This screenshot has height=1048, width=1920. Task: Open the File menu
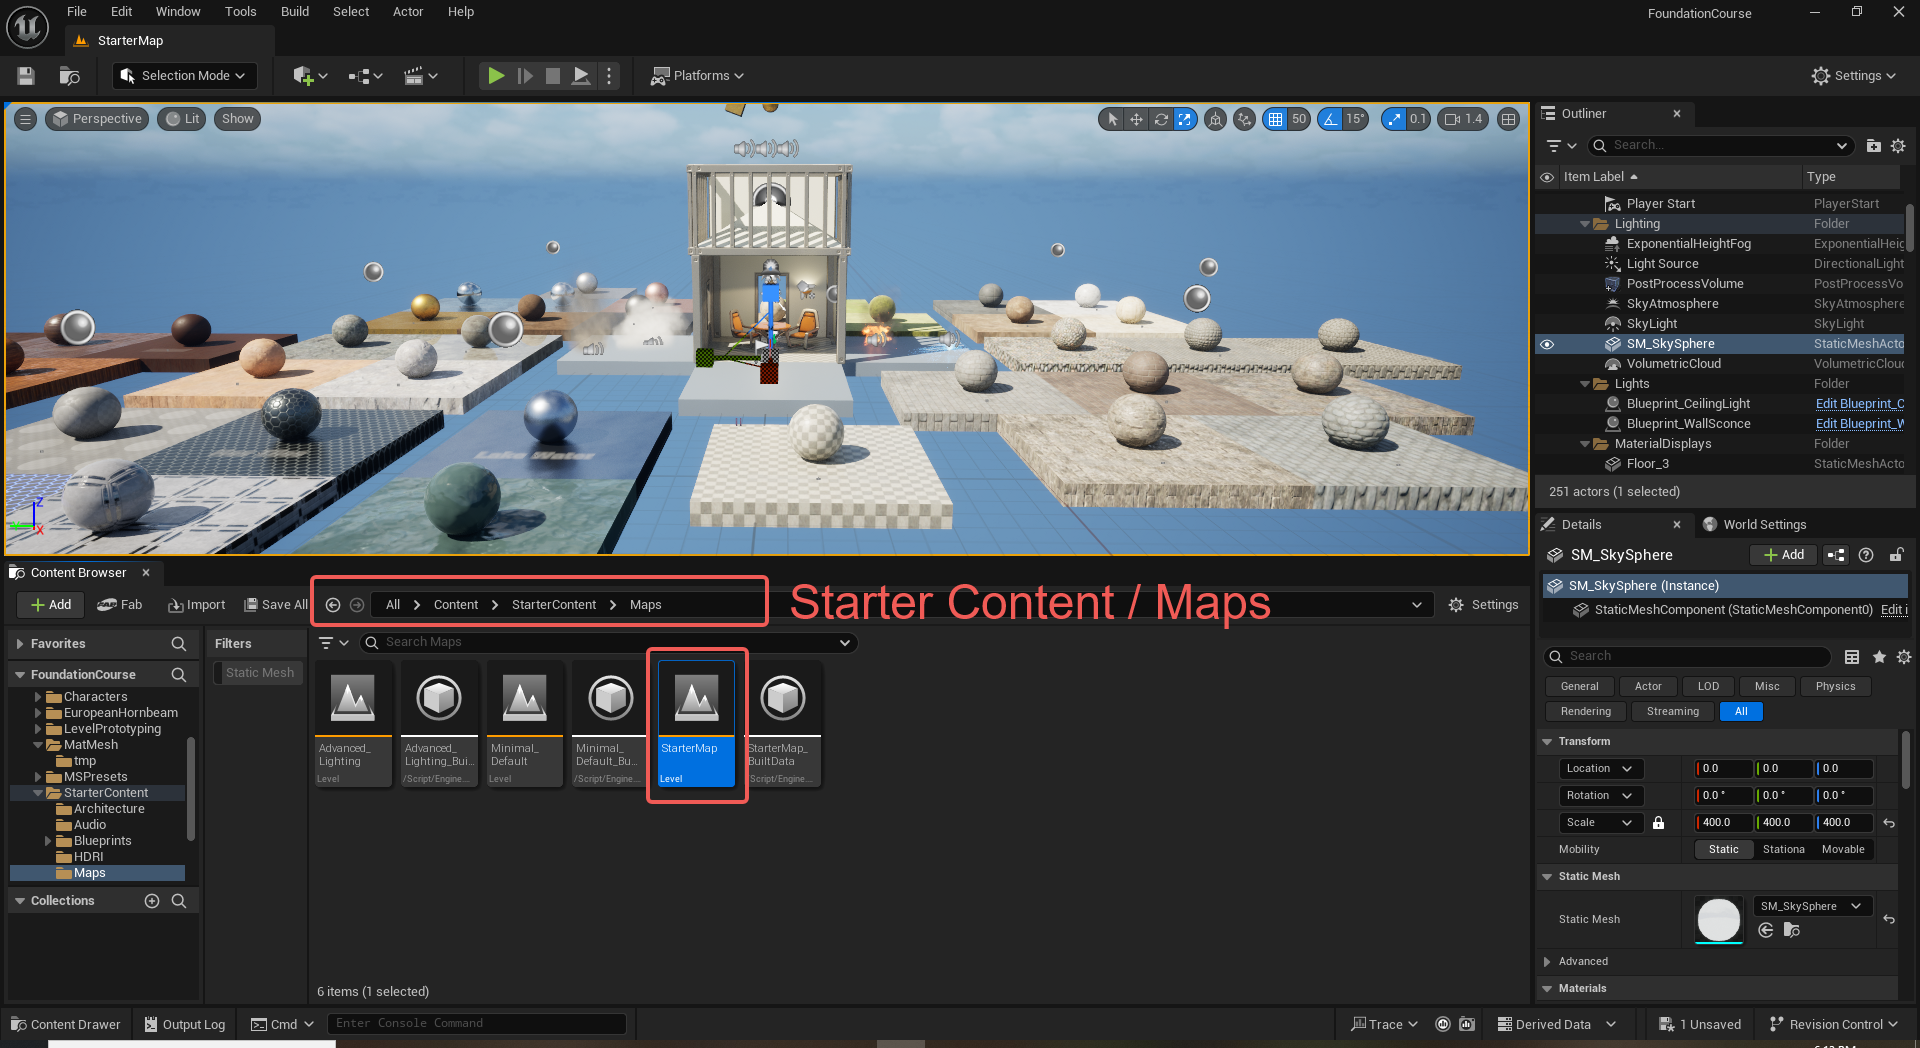point(77,12)
